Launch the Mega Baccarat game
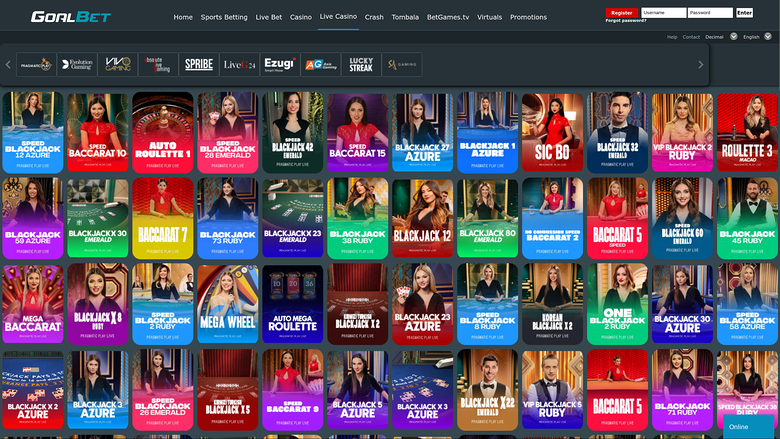 coord(33,304)
